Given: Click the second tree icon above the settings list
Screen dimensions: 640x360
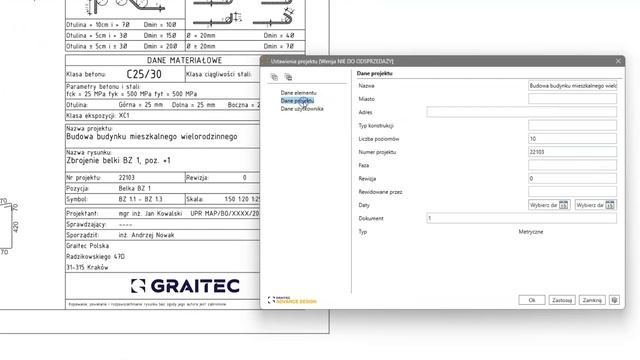Looking at the screenshot, I should point(288,77).
